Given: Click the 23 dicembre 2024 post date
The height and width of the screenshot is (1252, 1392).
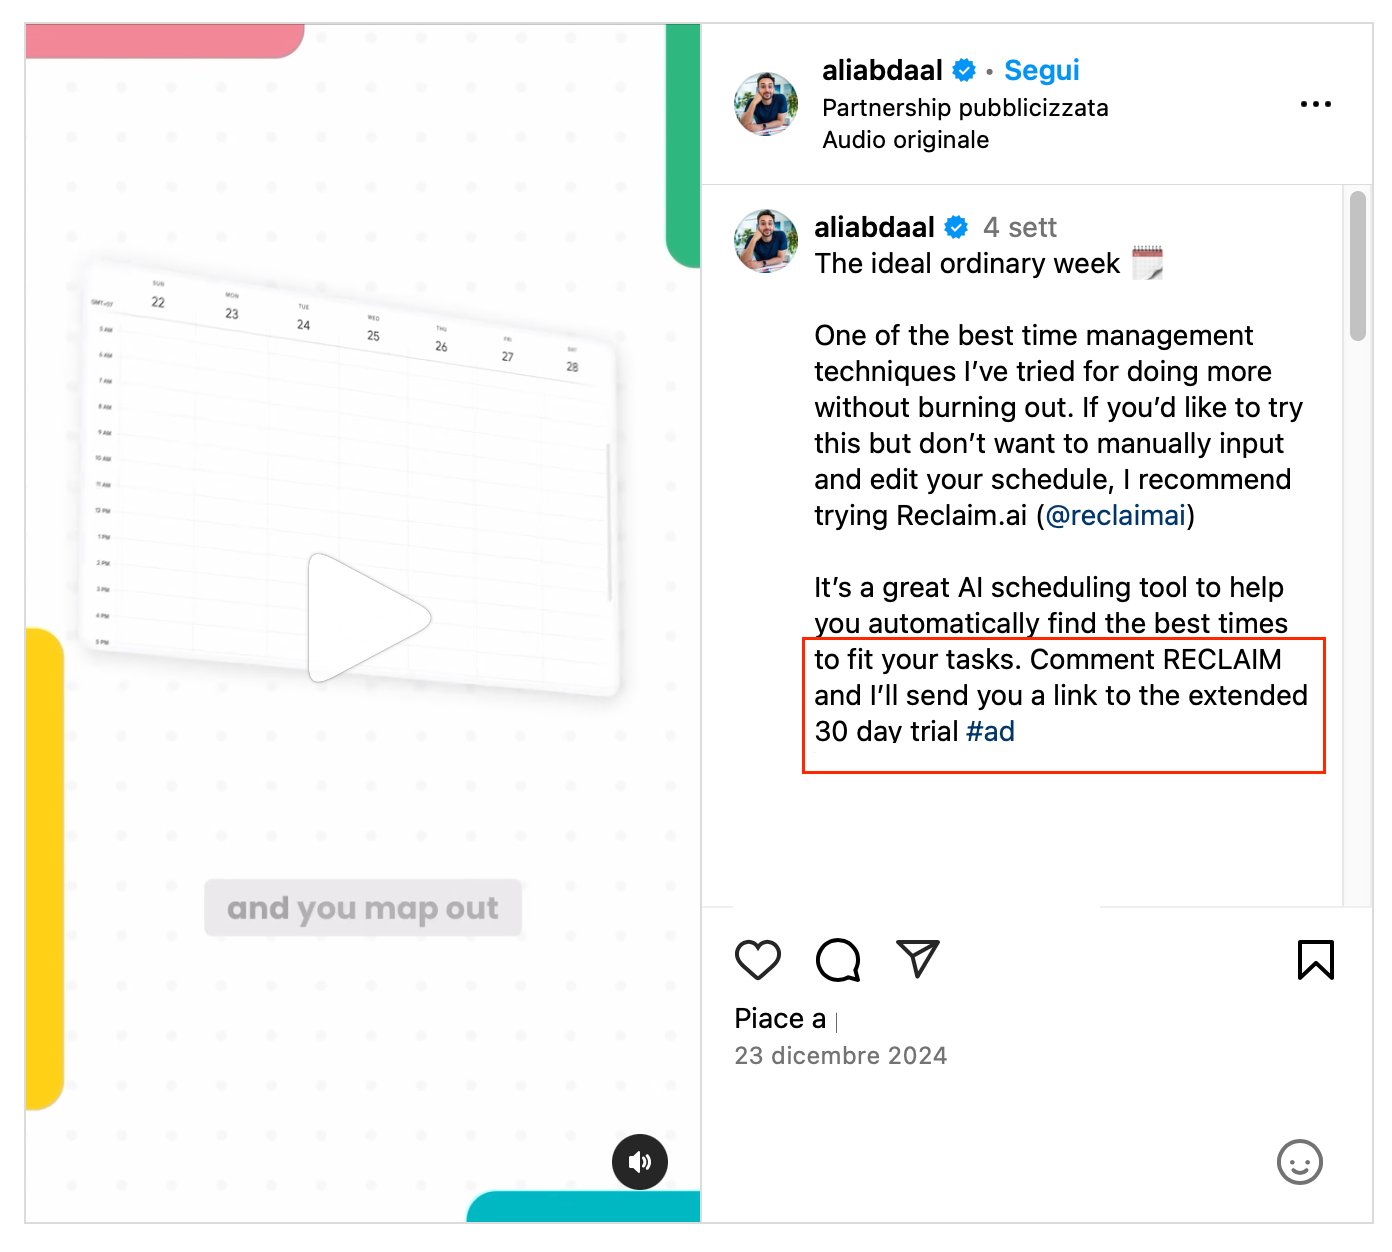Looking at the screenshot, I should click(840, 1056).
